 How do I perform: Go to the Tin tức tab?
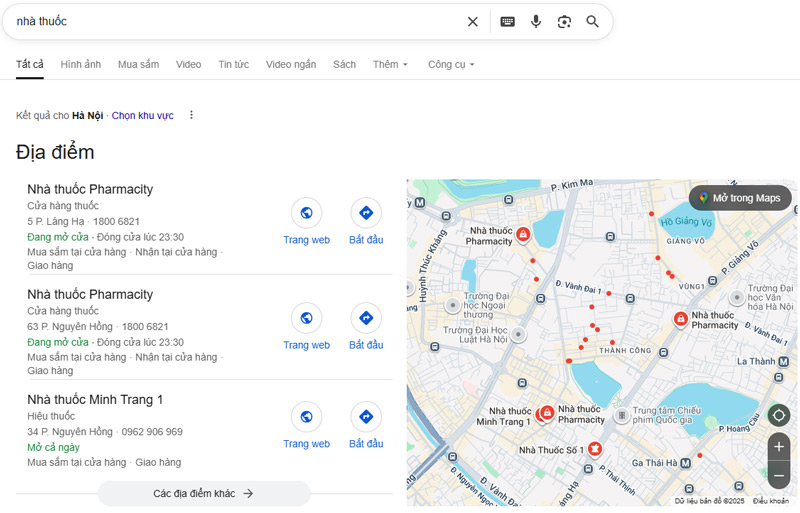(234, 64)
